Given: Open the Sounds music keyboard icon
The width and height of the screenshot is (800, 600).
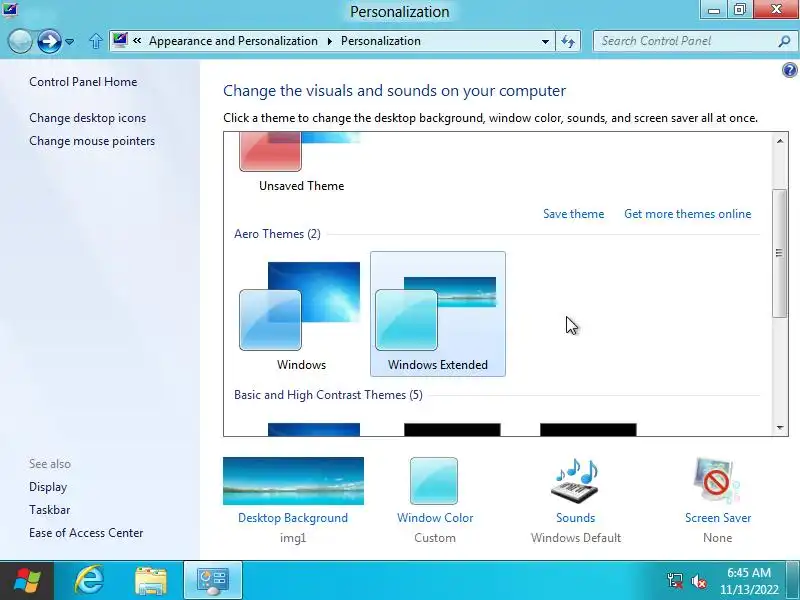Looking at the screenshot, I should pos(575,481).
